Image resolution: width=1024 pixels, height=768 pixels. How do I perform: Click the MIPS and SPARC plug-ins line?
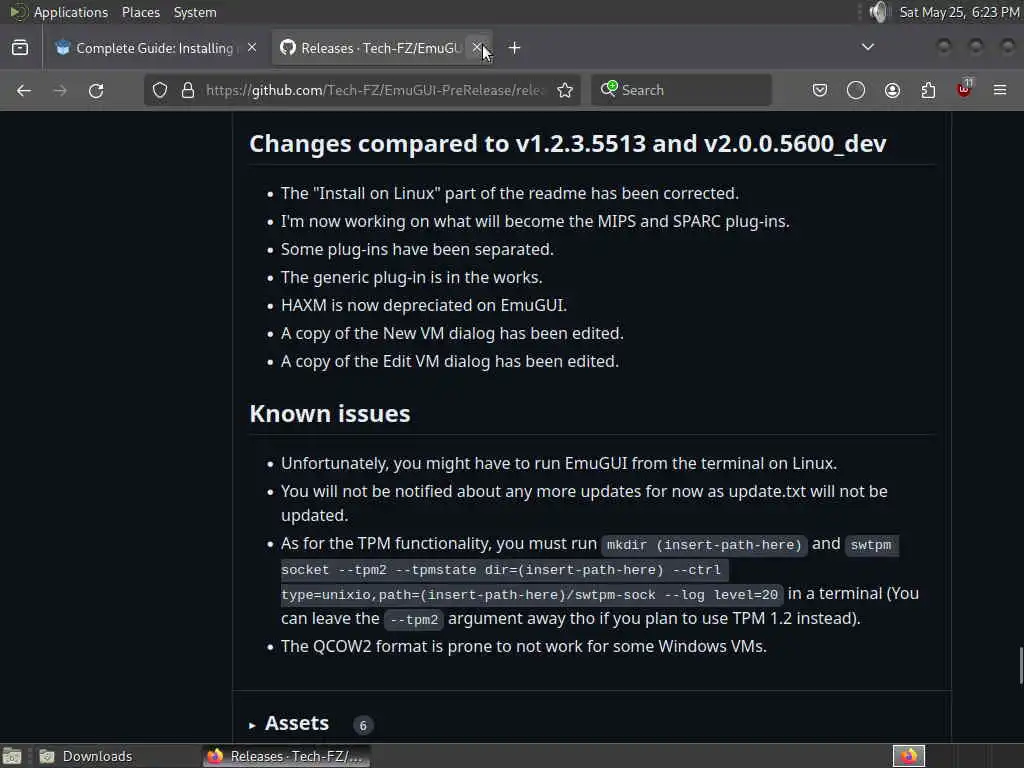[x=535, y=221]
